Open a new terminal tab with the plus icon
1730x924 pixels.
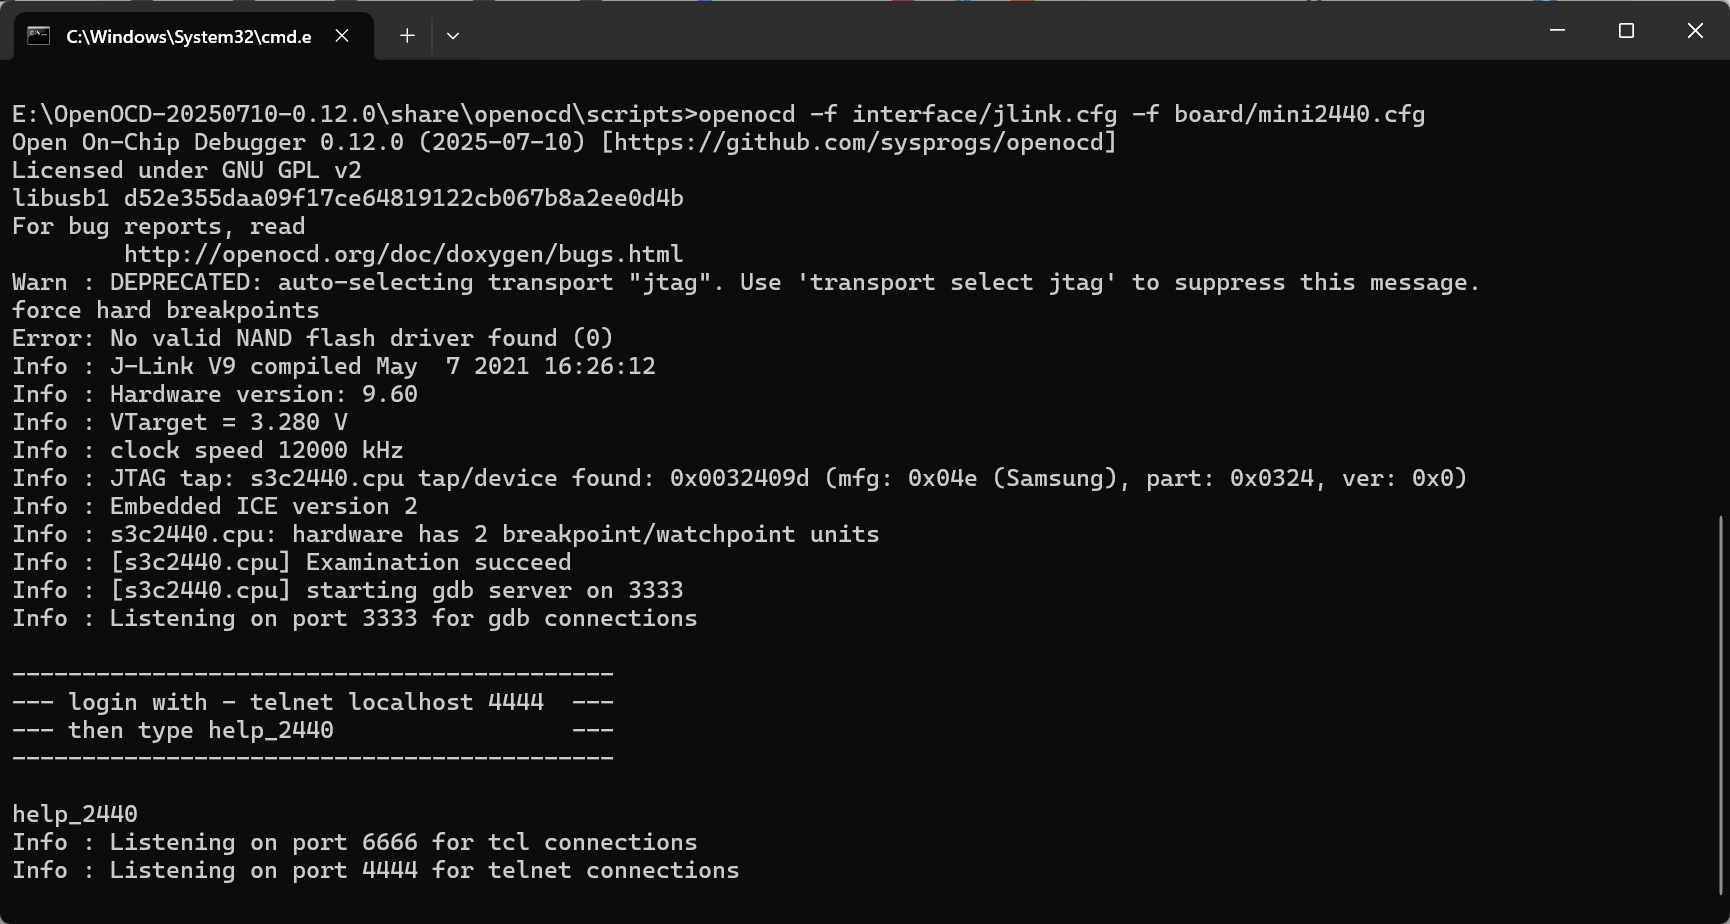(406, 35)
